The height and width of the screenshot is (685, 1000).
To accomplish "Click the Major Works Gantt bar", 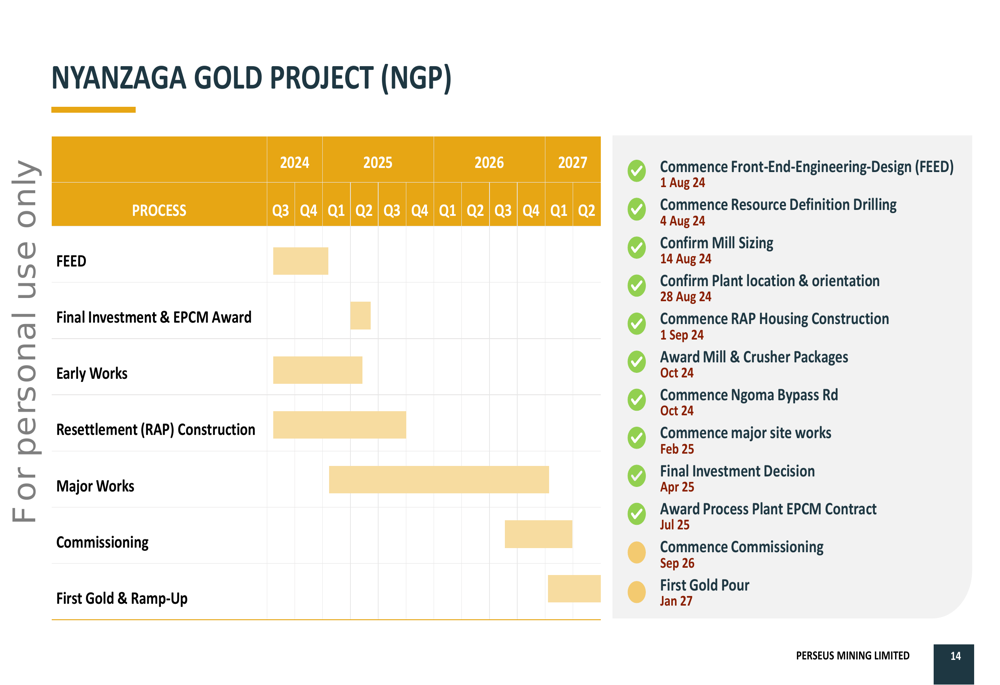I will pyautogui.click(x=438, y=479).
